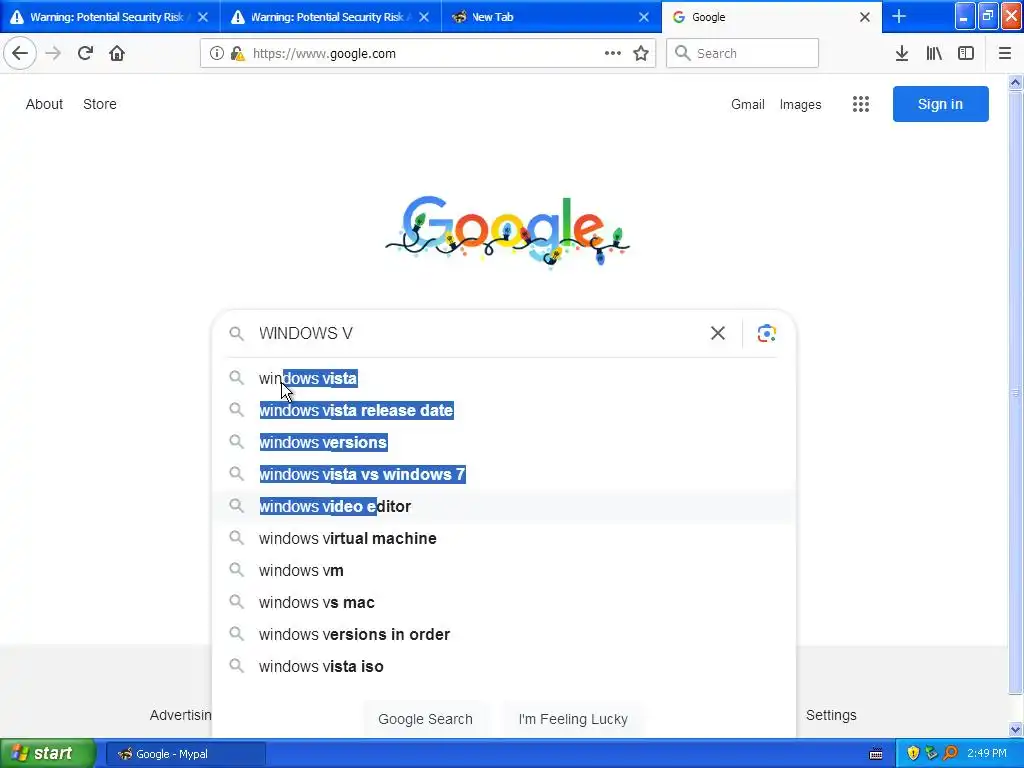This screenshot has height=768, width=1024.
Task: Click the I'm Feeling Lucky button
Action: click(573, 719)
